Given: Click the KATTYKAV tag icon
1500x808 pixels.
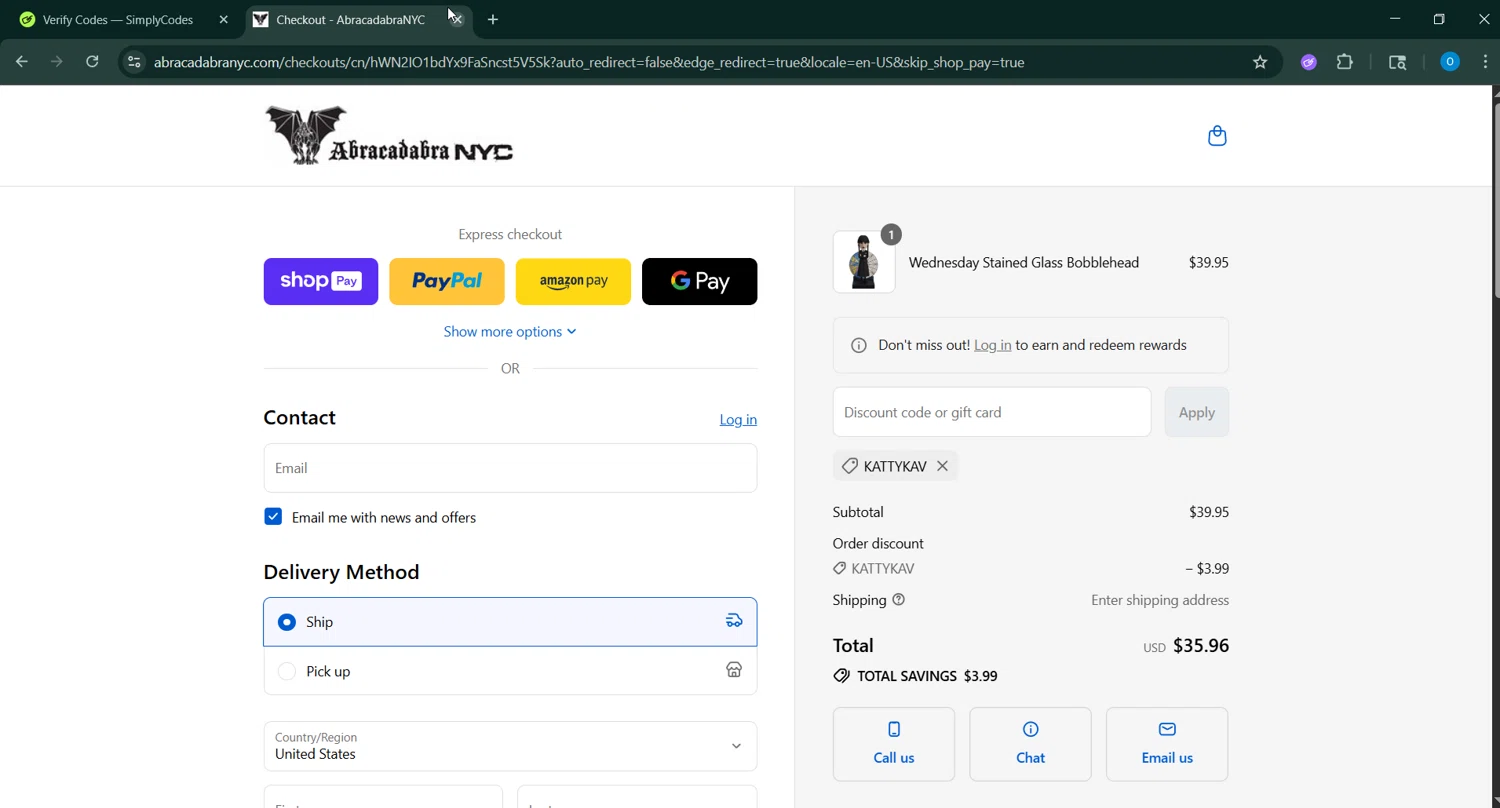Looking at the screenshot, I should pos(849,466).
